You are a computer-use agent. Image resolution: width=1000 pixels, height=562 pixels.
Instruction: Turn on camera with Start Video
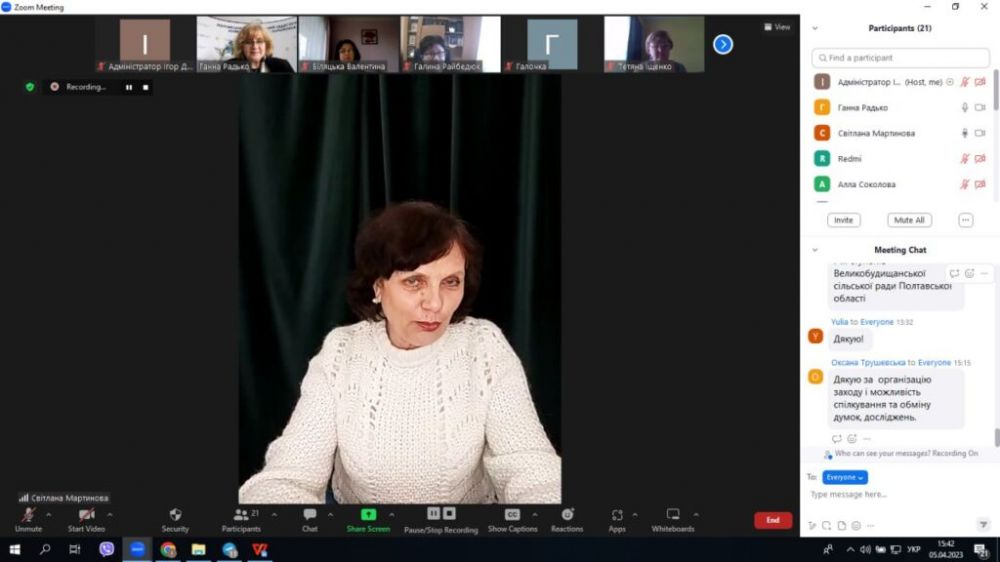point(86,515)
